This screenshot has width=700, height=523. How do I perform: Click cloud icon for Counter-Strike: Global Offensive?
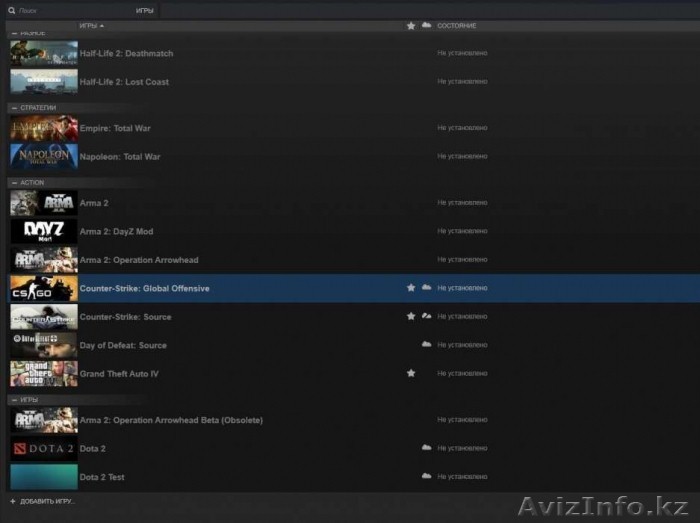(426, 287)
